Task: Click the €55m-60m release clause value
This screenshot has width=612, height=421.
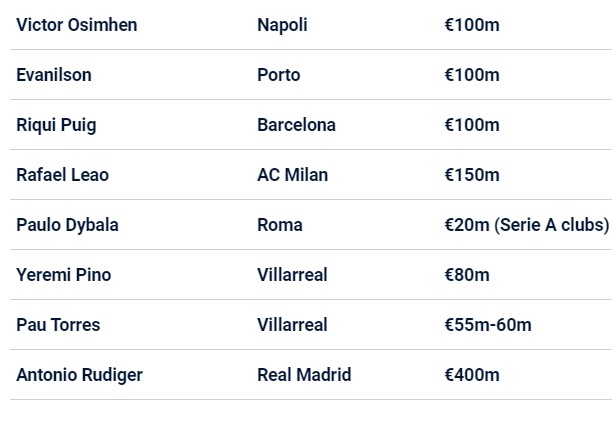Action: tap(488, 325)
